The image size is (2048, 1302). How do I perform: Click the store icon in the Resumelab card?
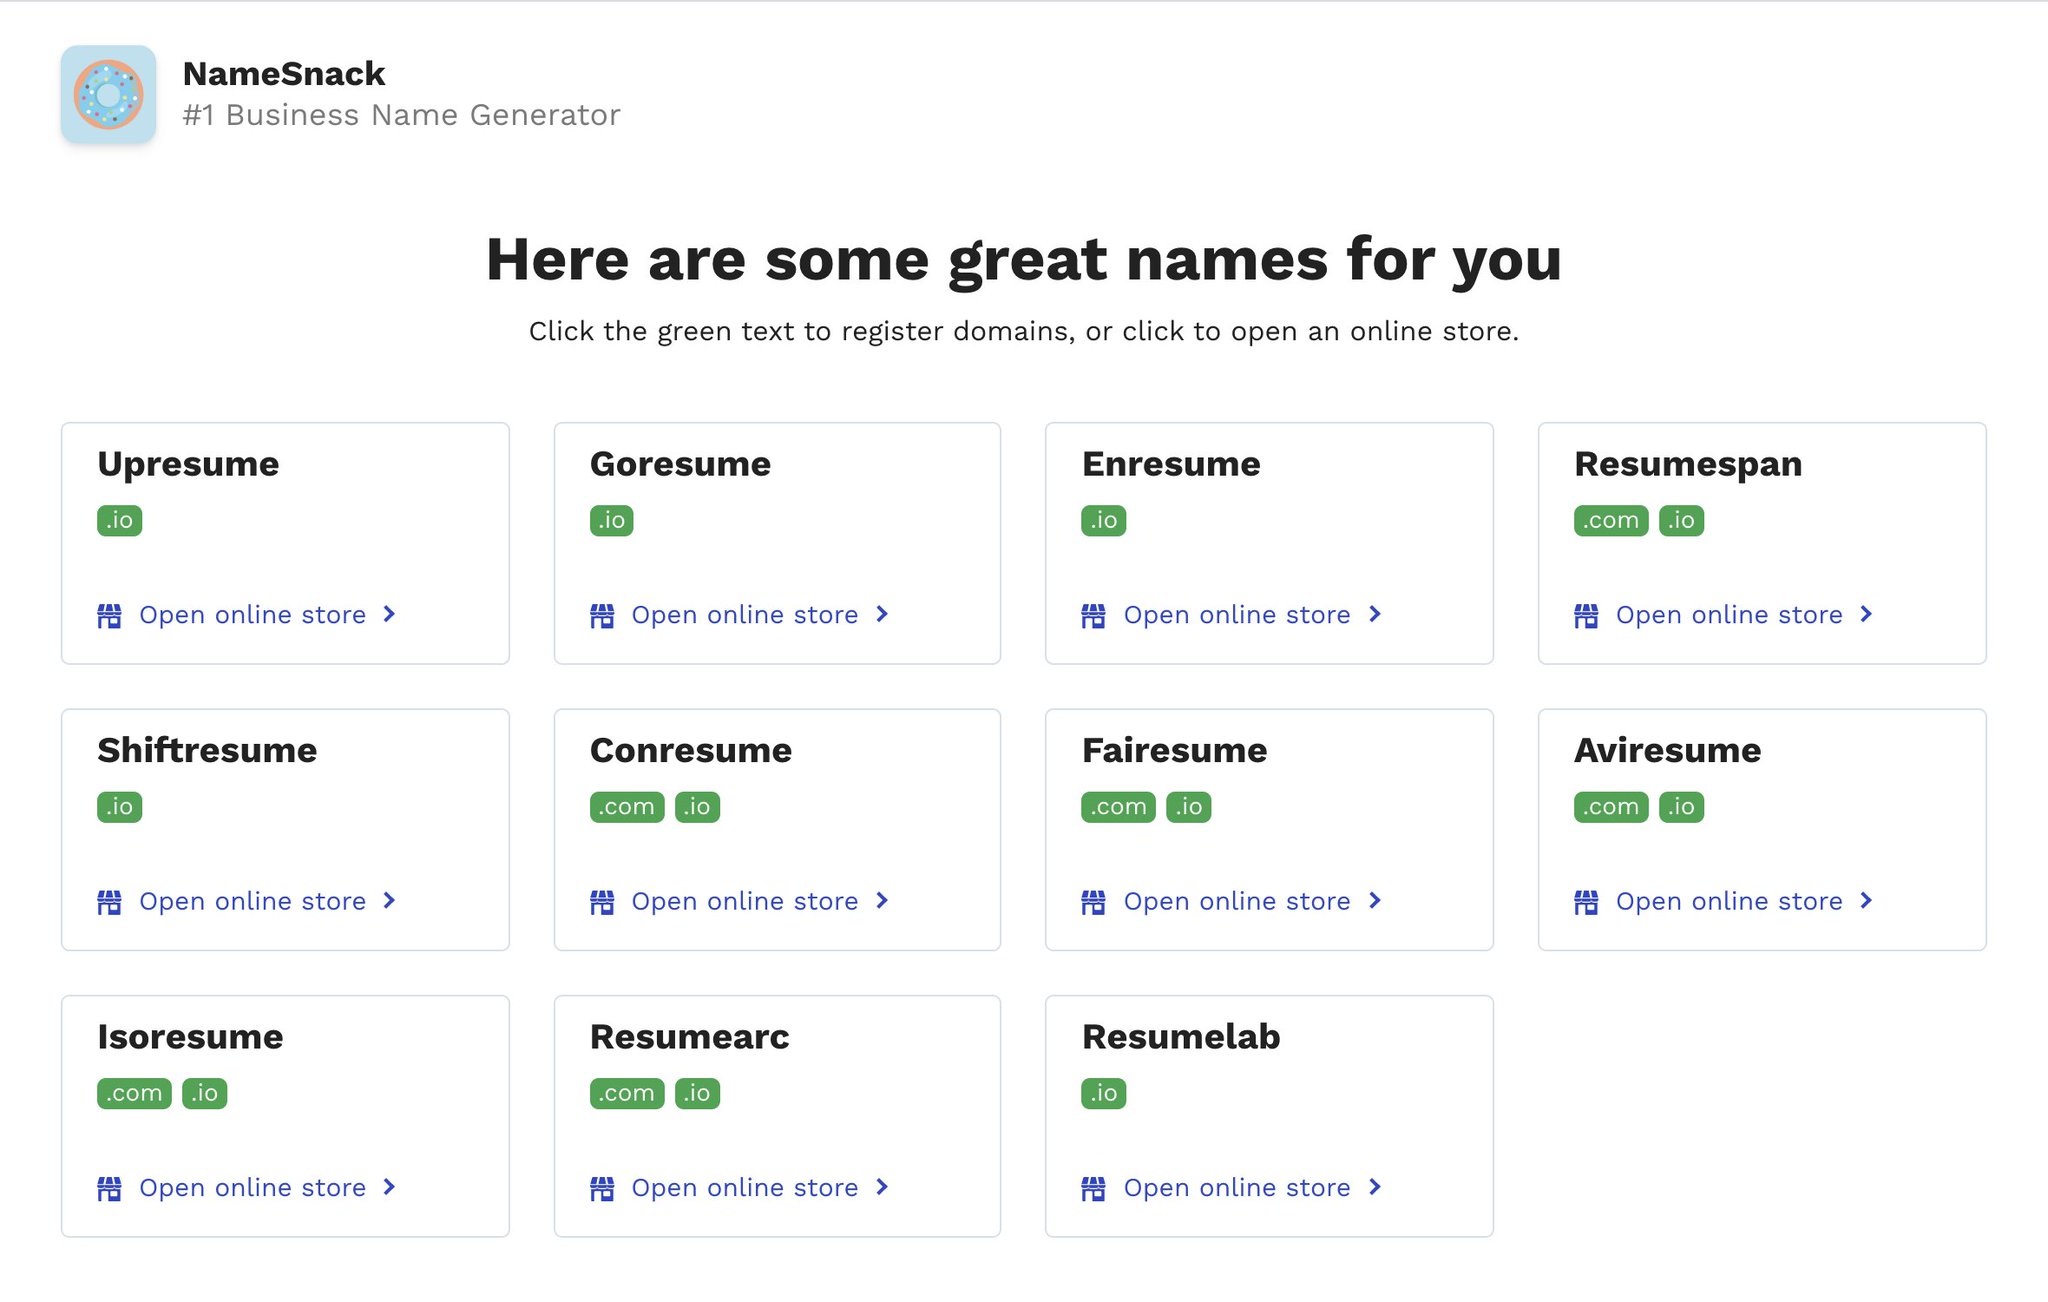(x=1093, y=1188)
